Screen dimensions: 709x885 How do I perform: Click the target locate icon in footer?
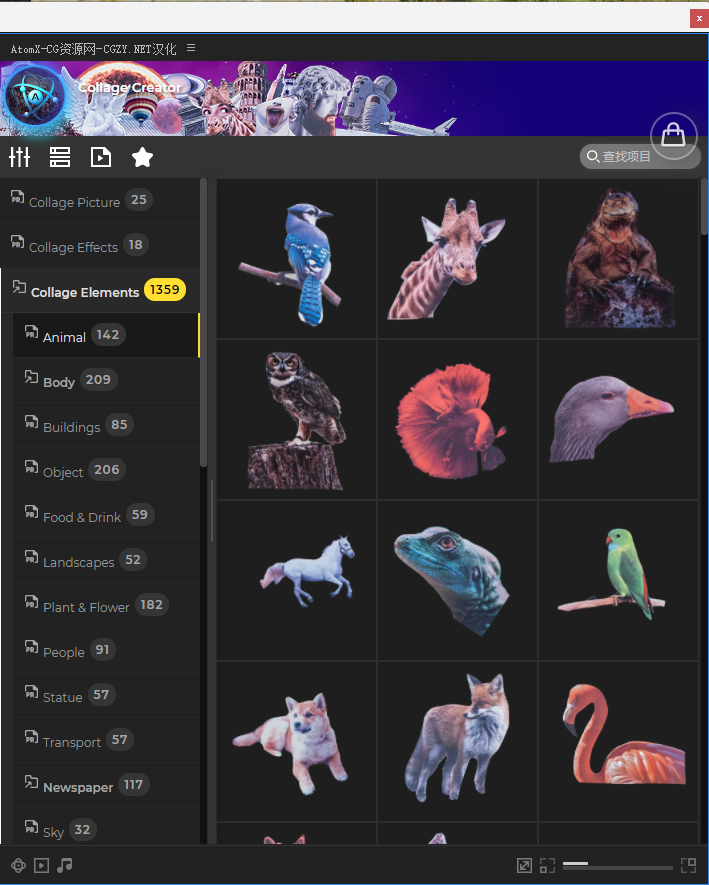click(x=18, y=865)
